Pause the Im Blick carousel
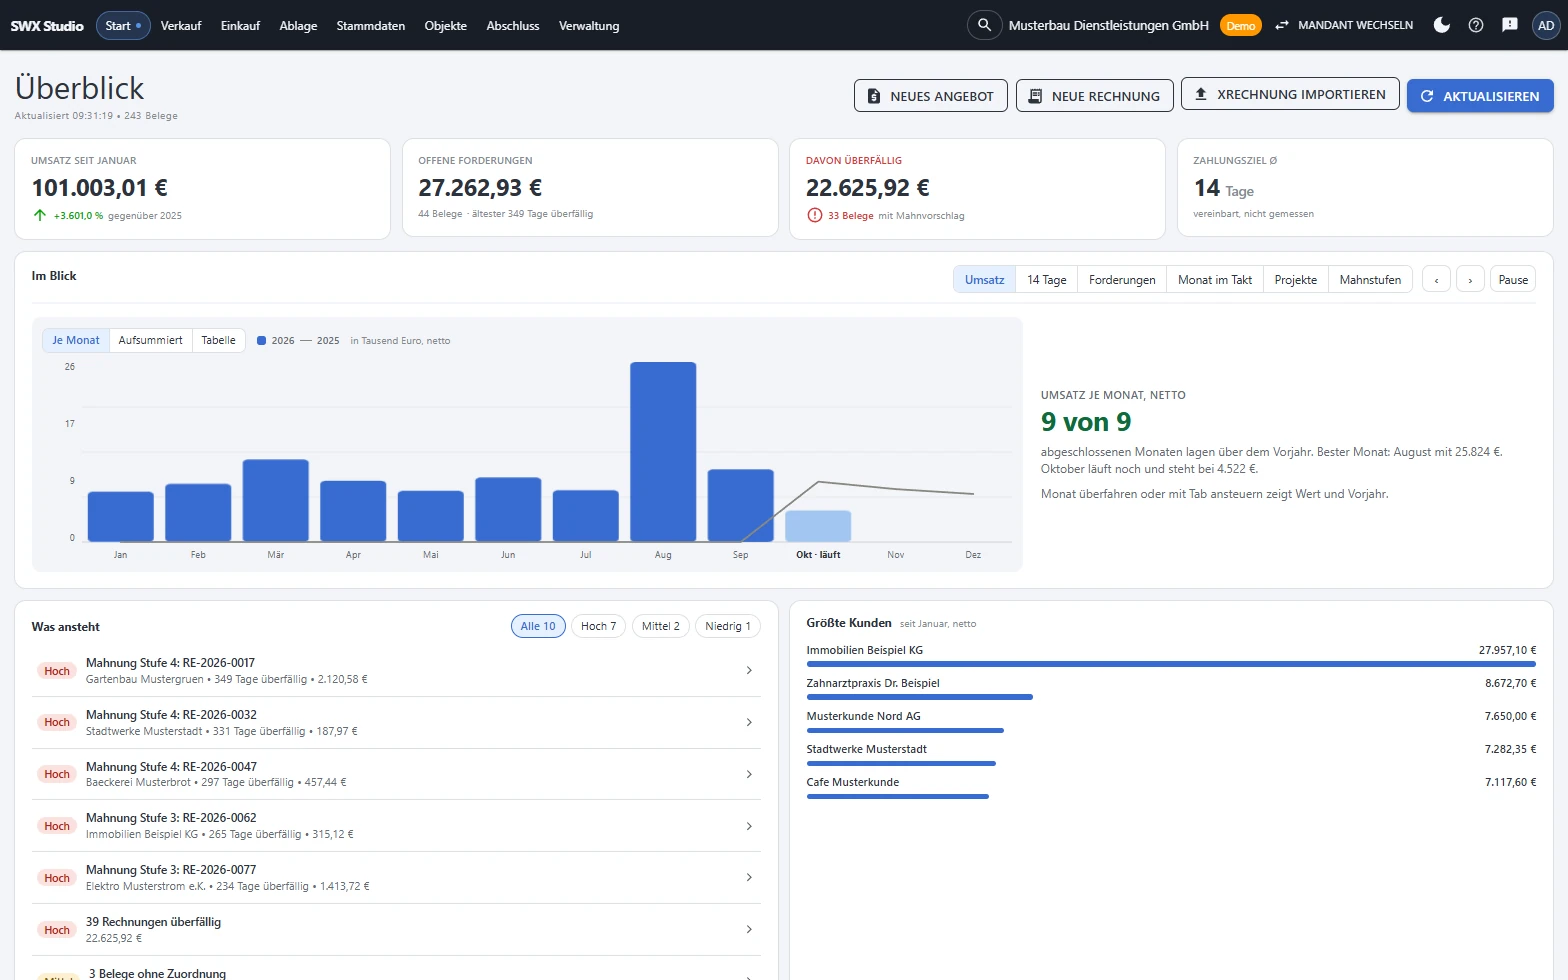1568x980 pixels. (x=1513, y=280)
